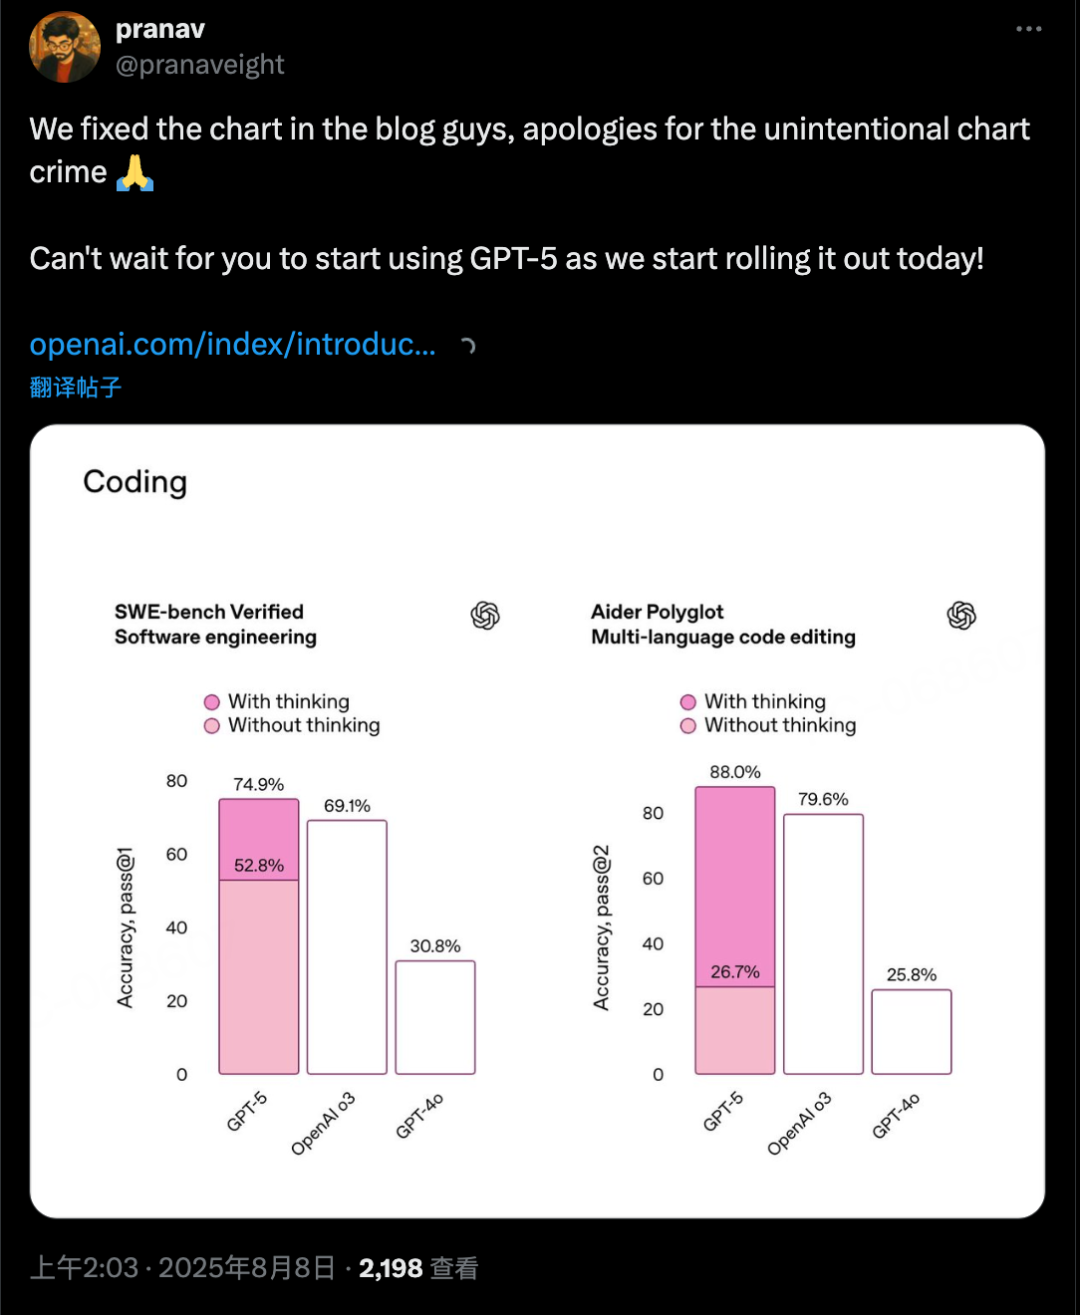Click the OpenAI o3 69.1% bar
This screenshot has width=1080, height=1315.
(347, 947)
